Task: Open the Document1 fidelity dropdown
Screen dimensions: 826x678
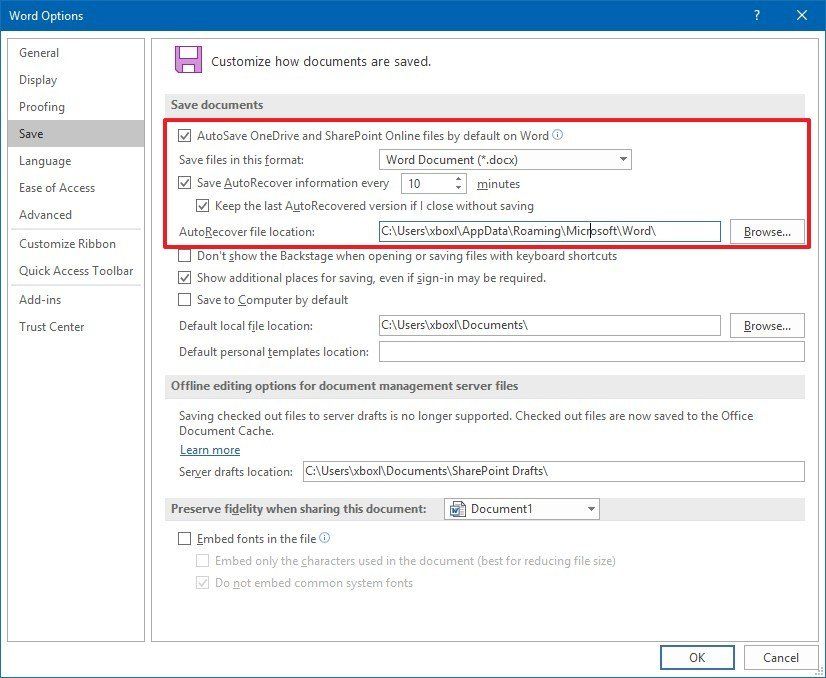Action: point(589,508)
